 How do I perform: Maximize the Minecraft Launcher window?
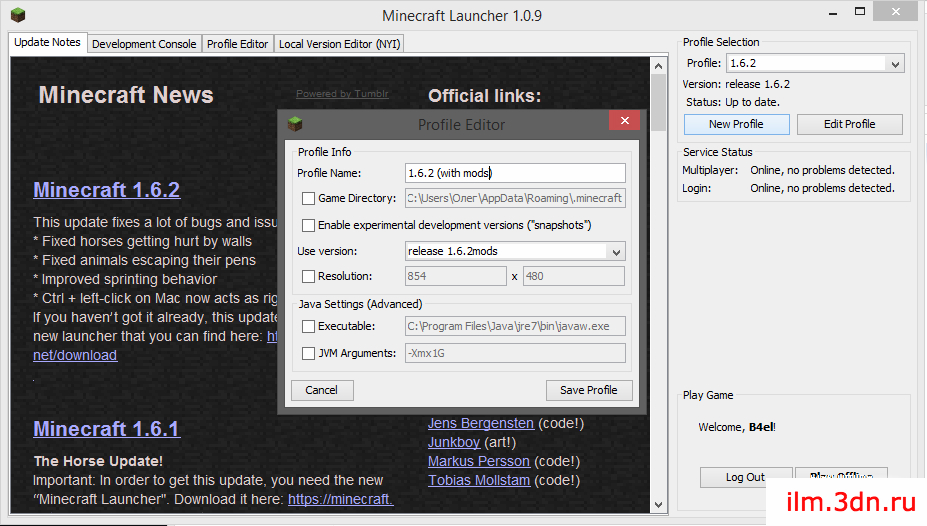860,11
